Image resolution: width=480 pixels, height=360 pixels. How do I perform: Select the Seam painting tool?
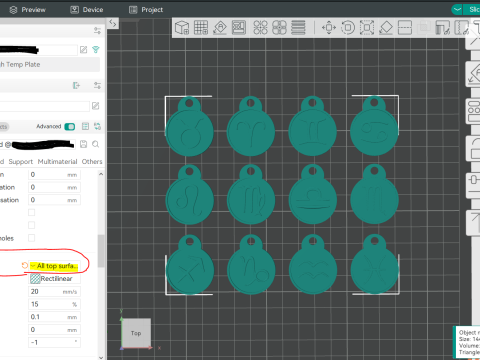coord(462,28)
